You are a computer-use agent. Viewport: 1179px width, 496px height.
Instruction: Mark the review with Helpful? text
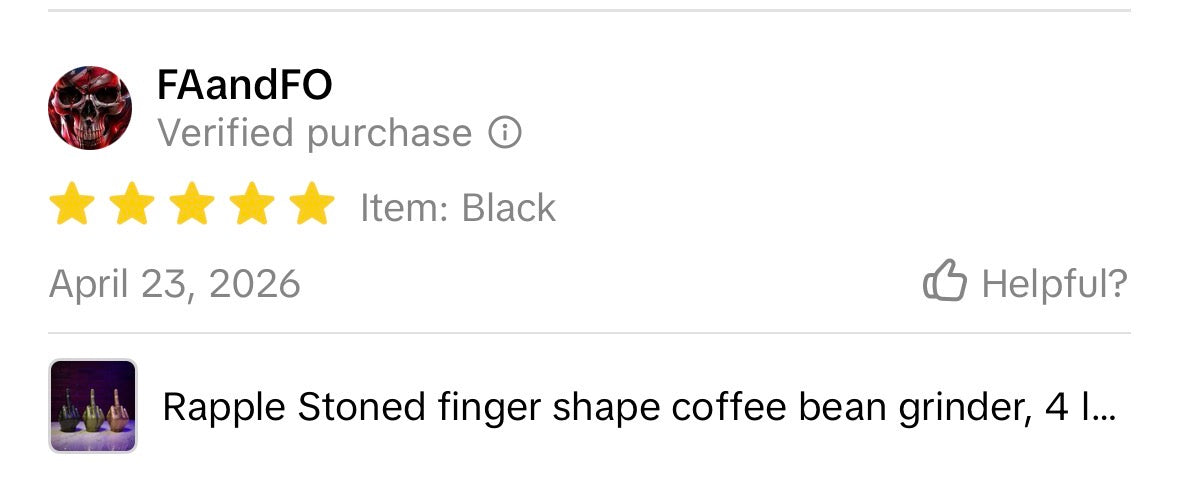click(1054, 283)
